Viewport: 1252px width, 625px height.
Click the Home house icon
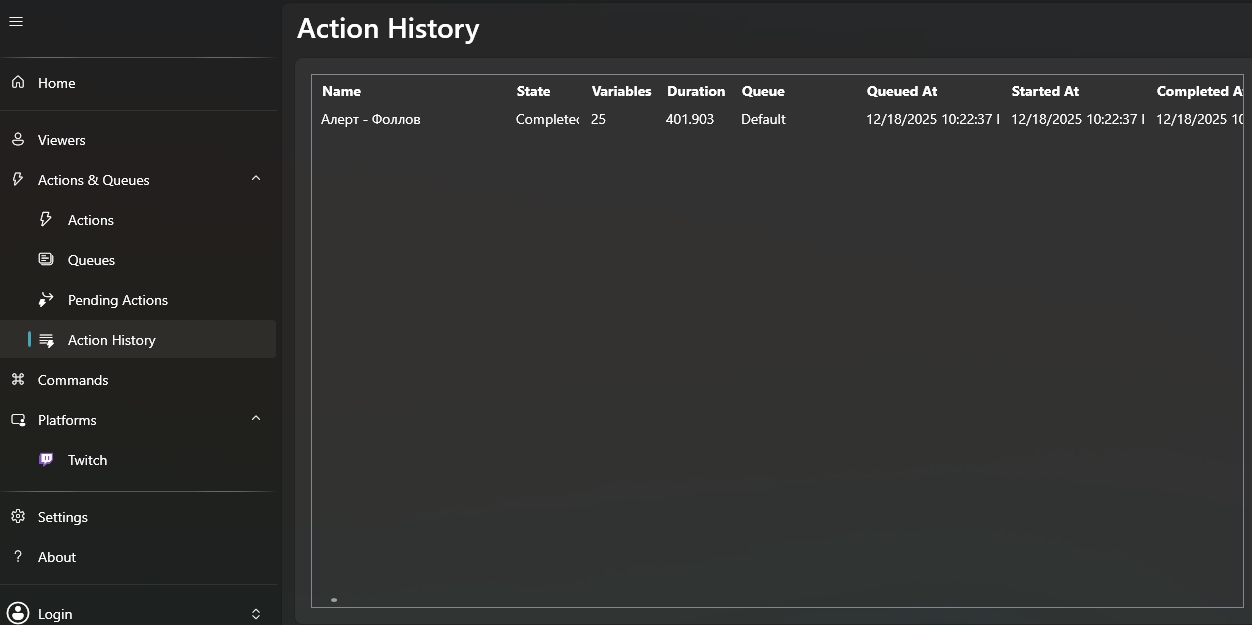coord(18,83)
